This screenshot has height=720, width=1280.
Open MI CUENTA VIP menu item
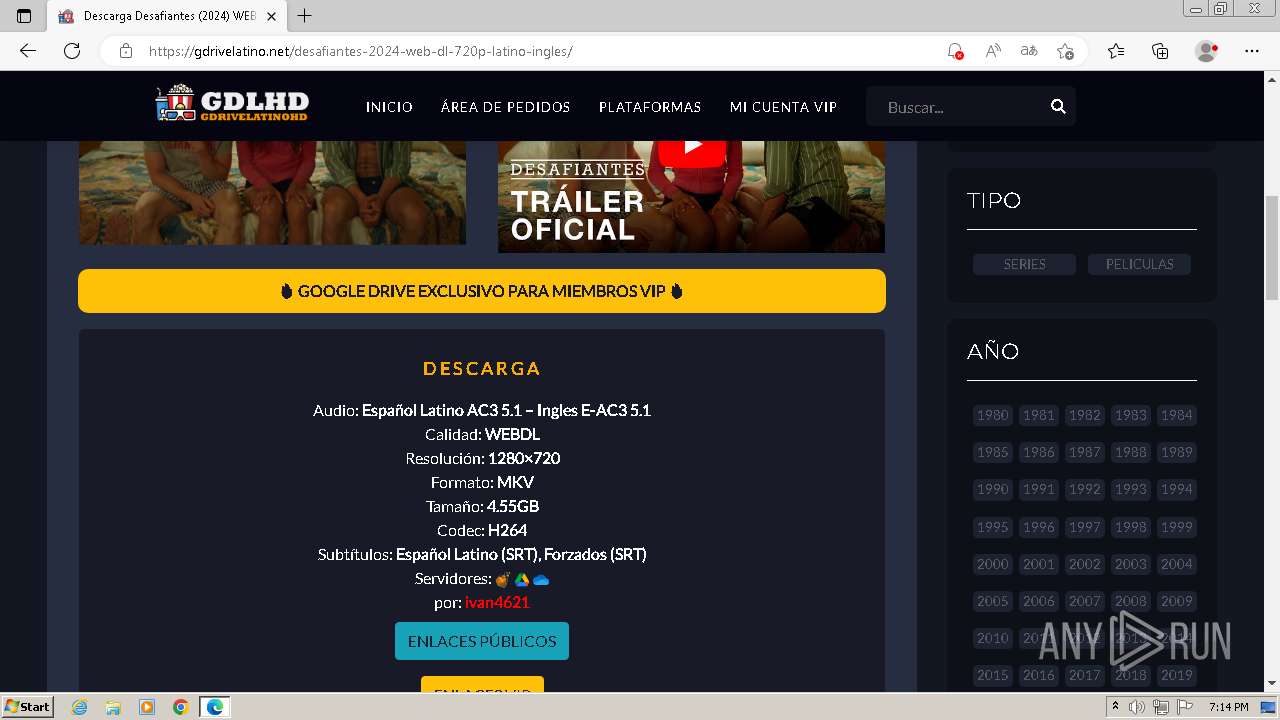783,107
